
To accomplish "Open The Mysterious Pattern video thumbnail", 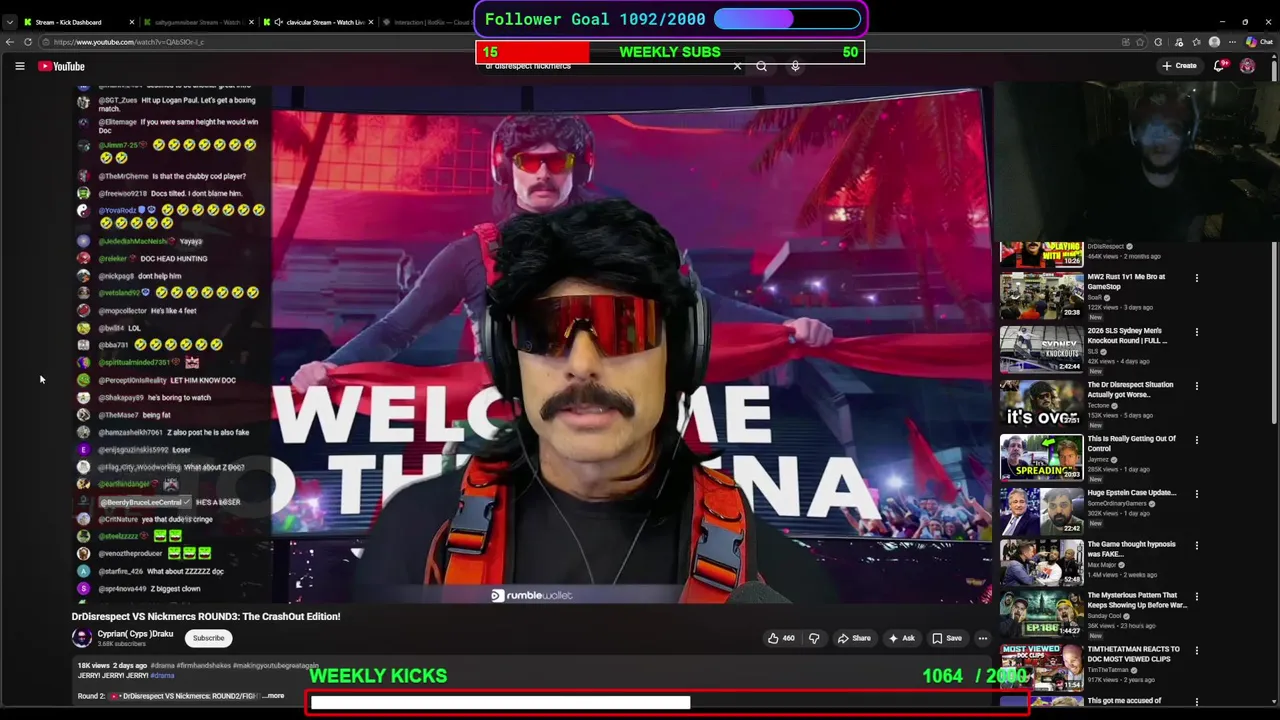I will coord(1041,614).
